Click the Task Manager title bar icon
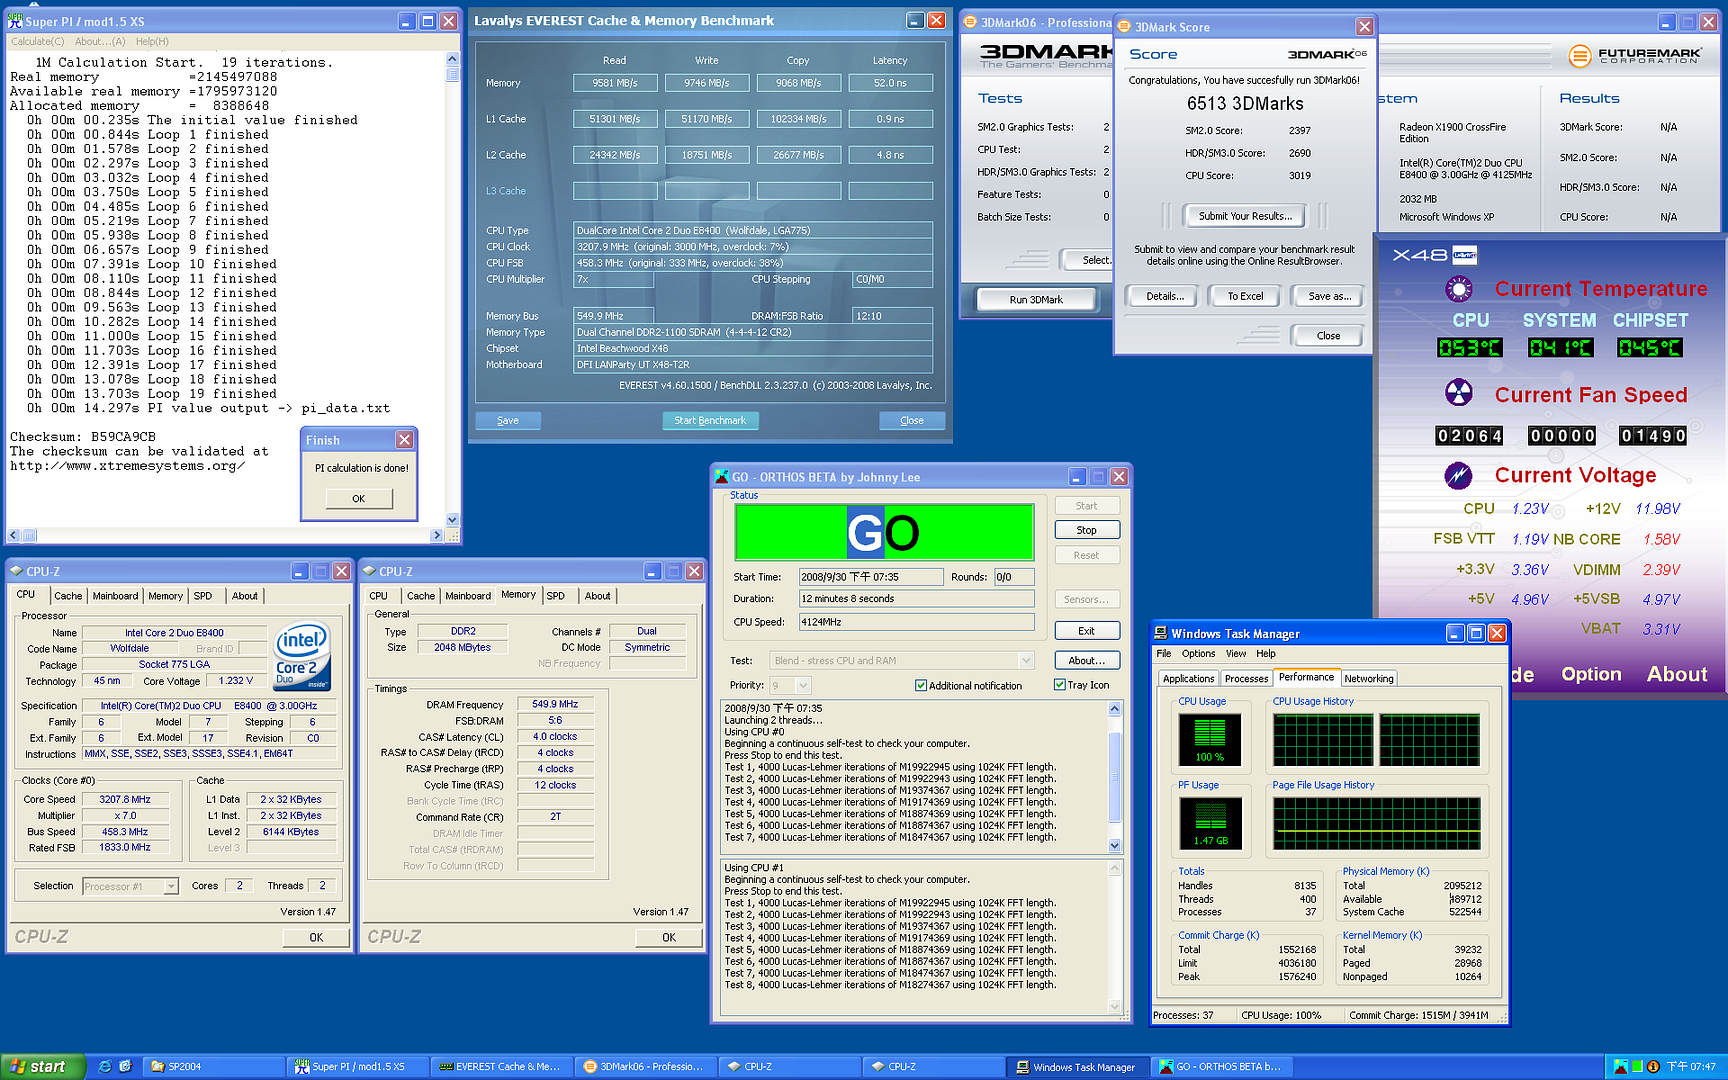This screenshot has width=1728, height=1080. 1161,633
